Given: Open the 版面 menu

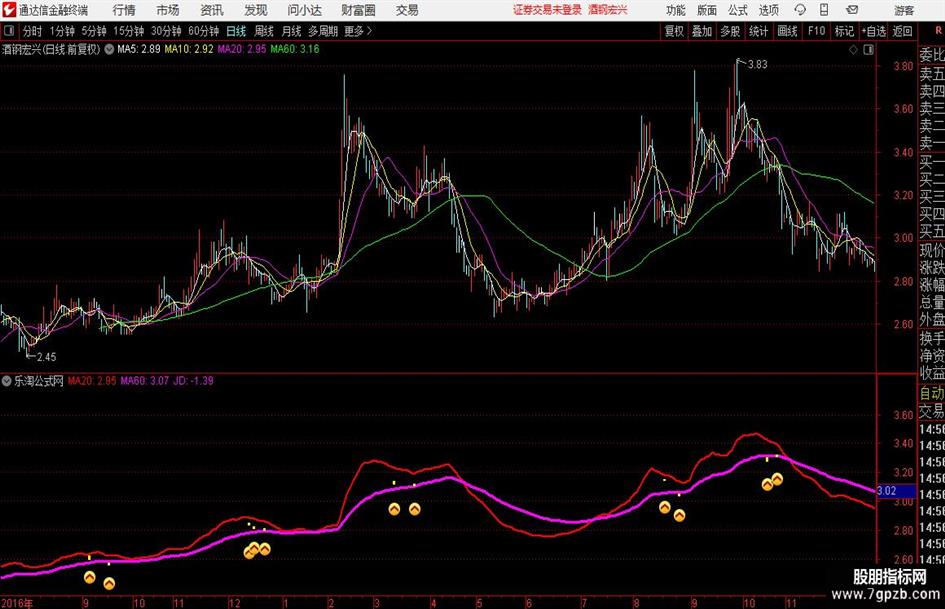Looking at the screenshot, I should tap(706, 10).
